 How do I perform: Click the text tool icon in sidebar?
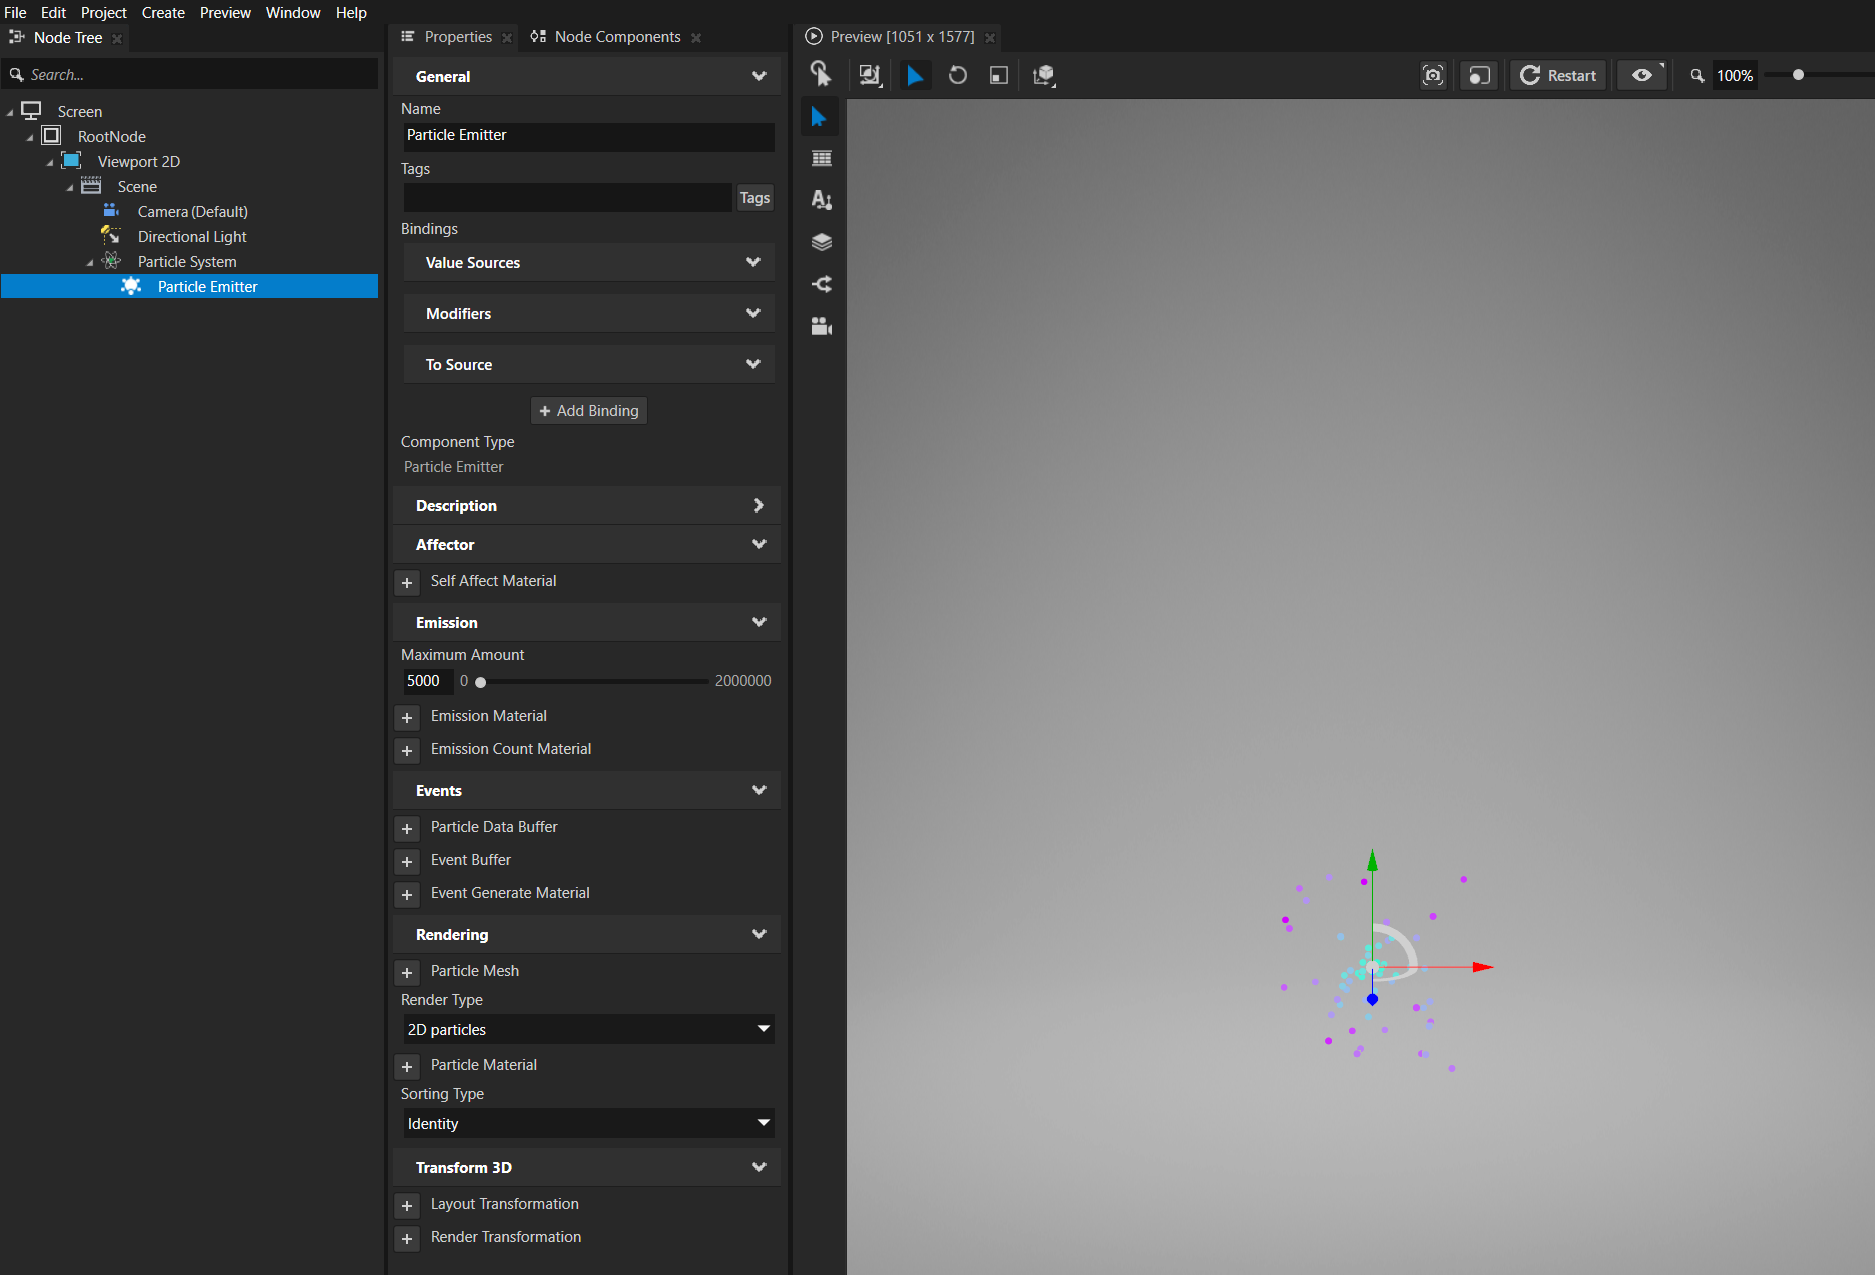click(x=822, y=200)
